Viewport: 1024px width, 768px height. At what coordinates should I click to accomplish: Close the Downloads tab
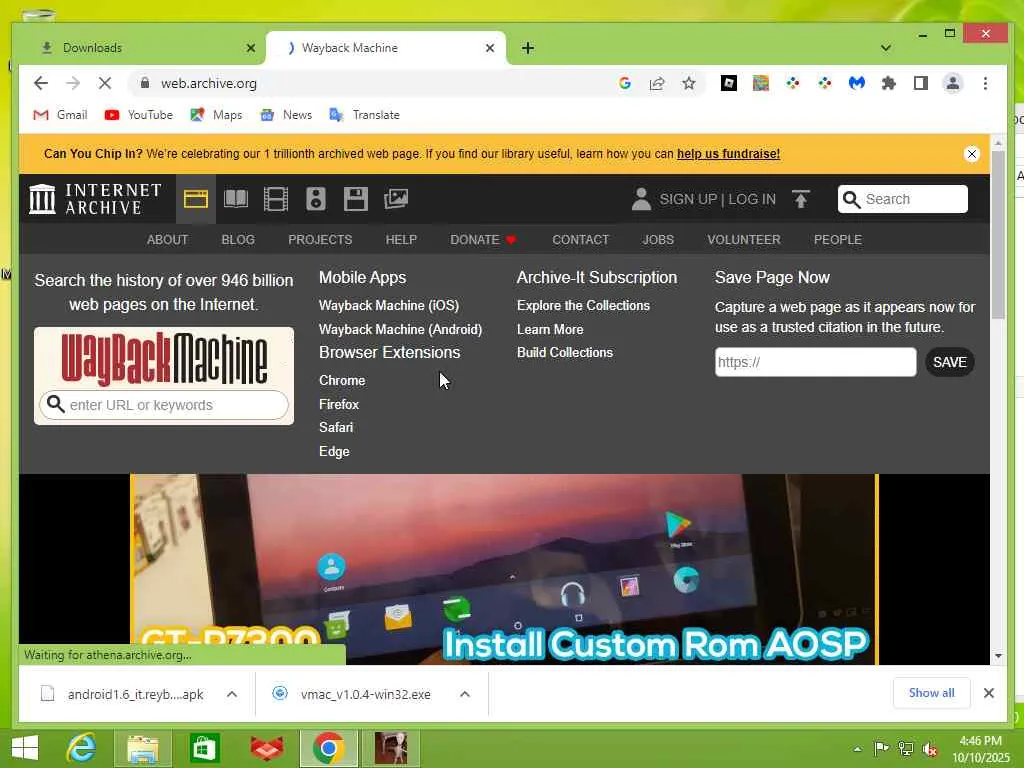251,48
